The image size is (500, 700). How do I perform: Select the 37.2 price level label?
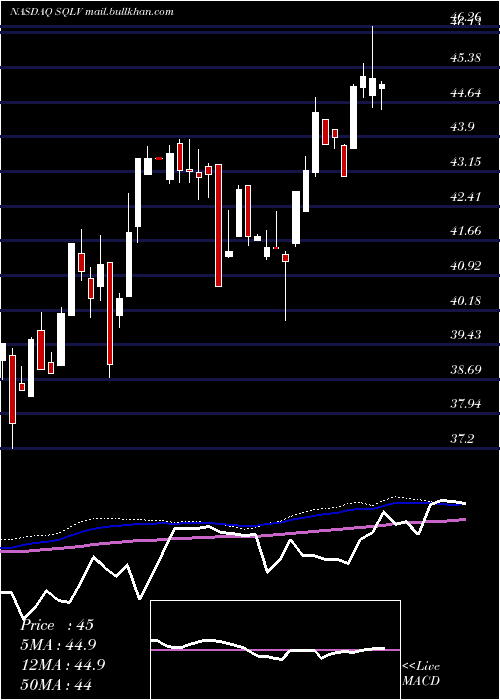[463, 439]
